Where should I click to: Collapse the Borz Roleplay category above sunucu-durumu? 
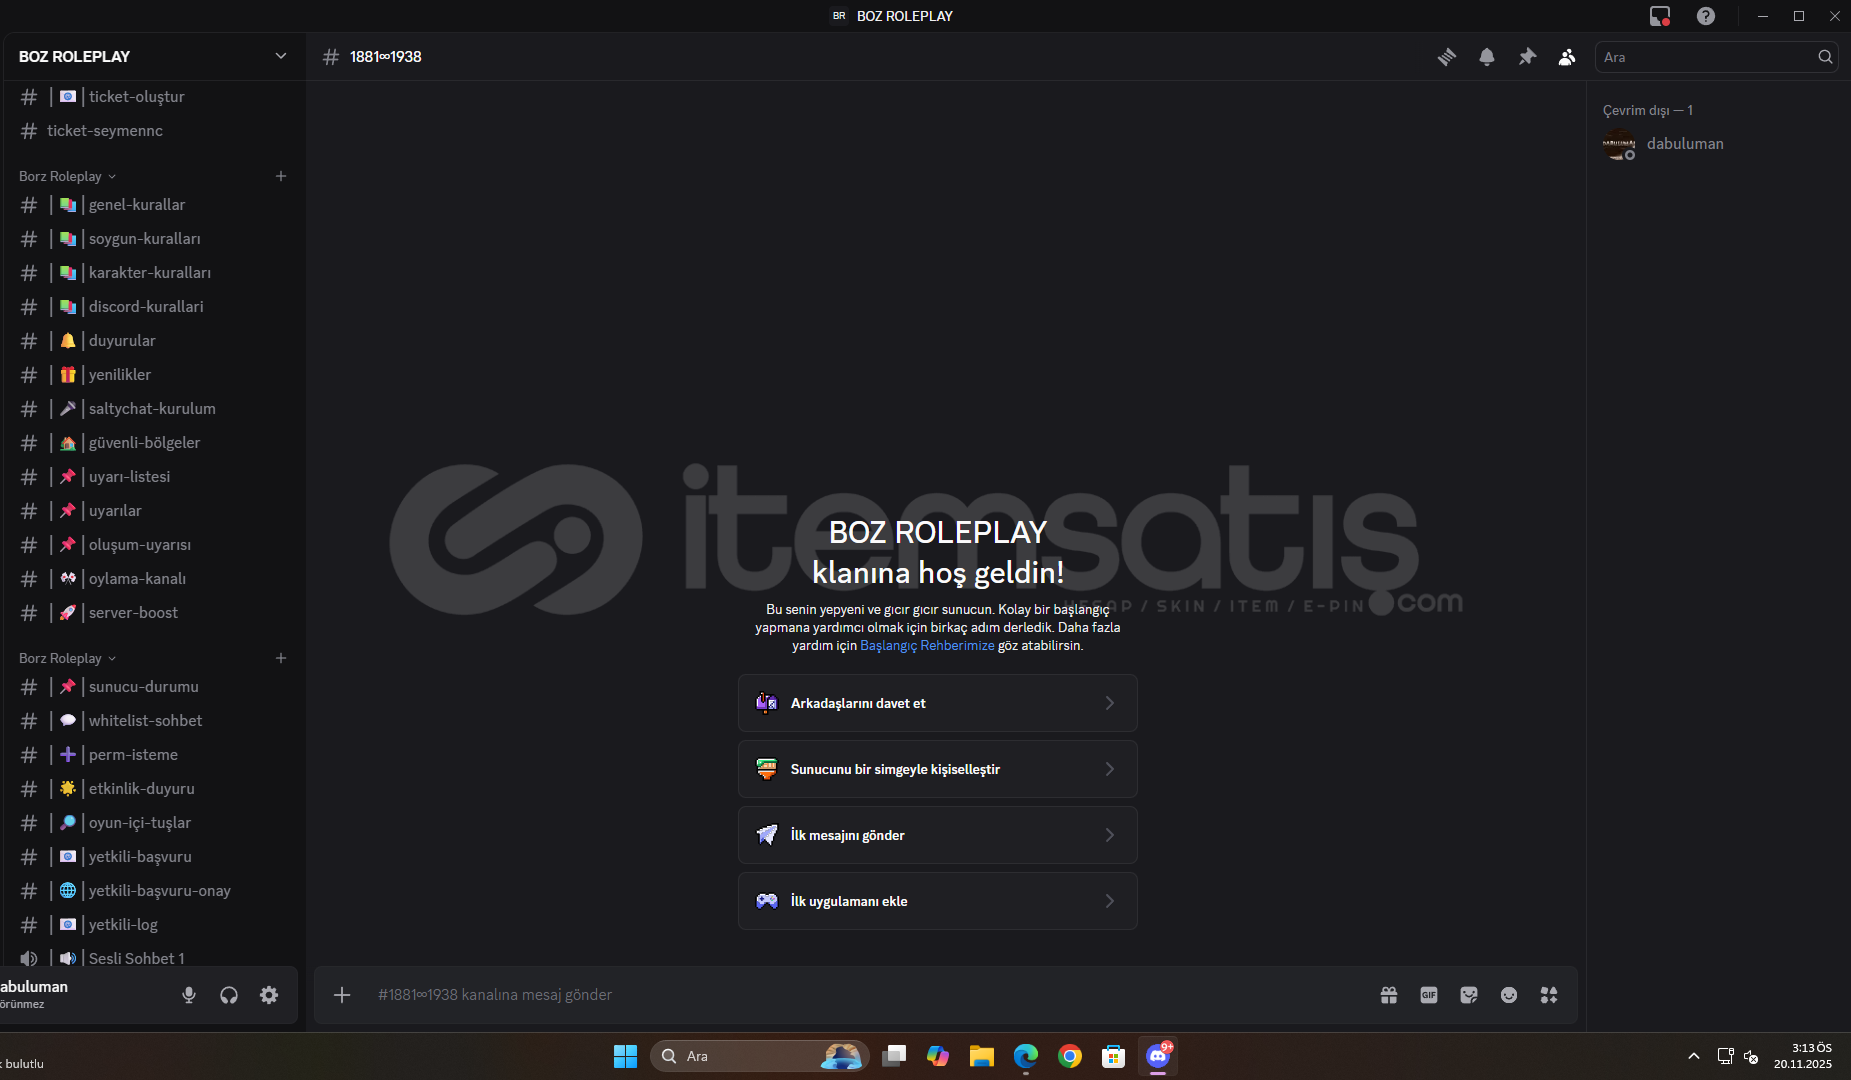(67, 658)
